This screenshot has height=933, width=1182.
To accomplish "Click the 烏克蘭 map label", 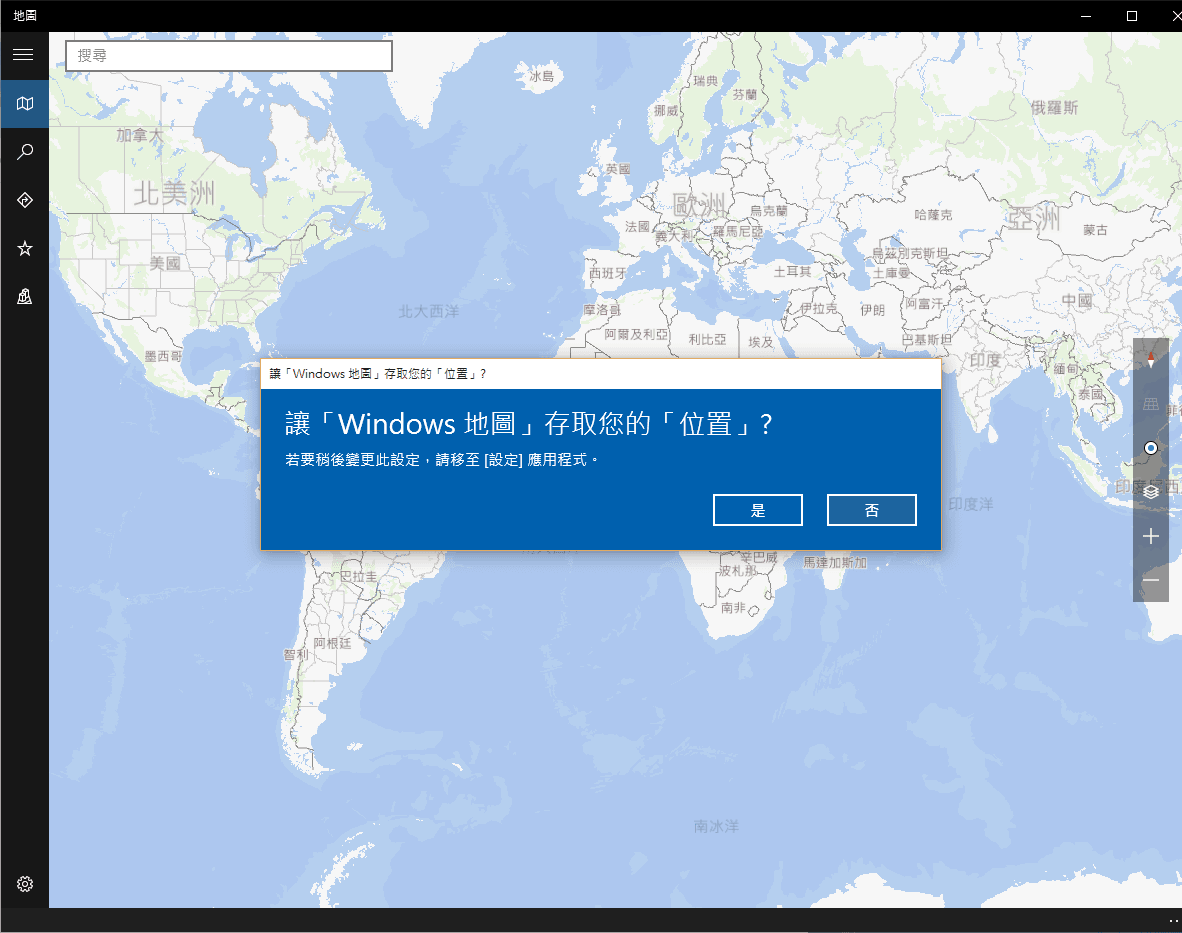I will [x=768, y=211].
